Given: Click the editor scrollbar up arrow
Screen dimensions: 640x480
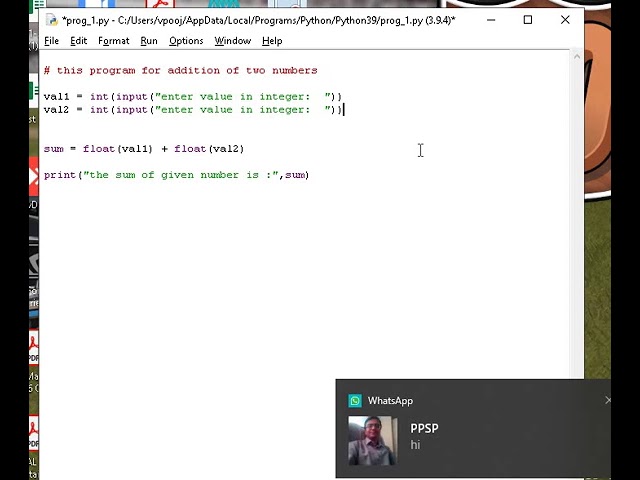Looking at the screenshot, I should click(x=577, y=56).
